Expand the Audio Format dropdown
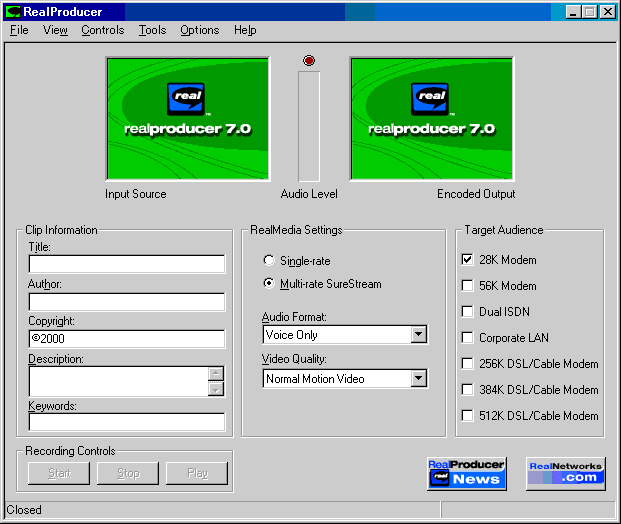Screen dimensions: 621x524 [418, 335]
